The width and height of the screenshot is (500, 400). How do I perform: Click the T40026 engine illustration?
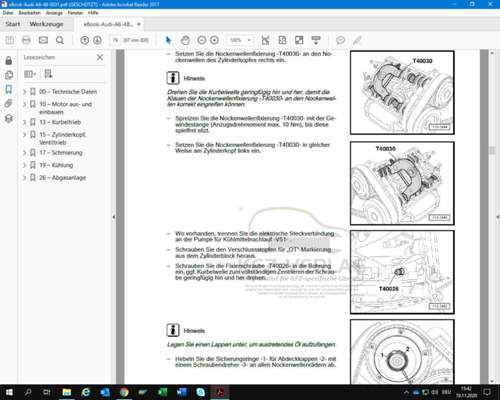[x=402, y=272]
